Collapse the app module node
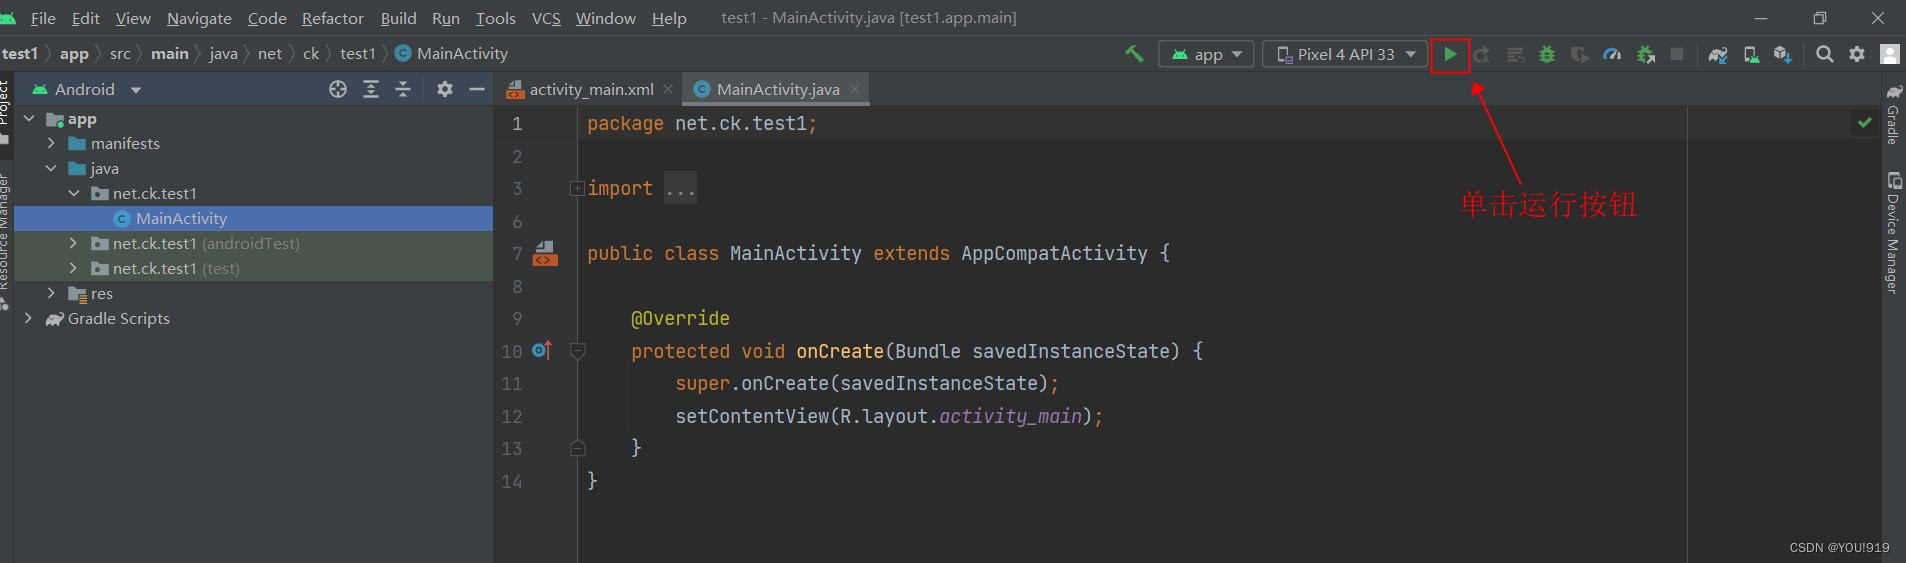The width and height of the screenshot is (1906, 563). (29, 119)
